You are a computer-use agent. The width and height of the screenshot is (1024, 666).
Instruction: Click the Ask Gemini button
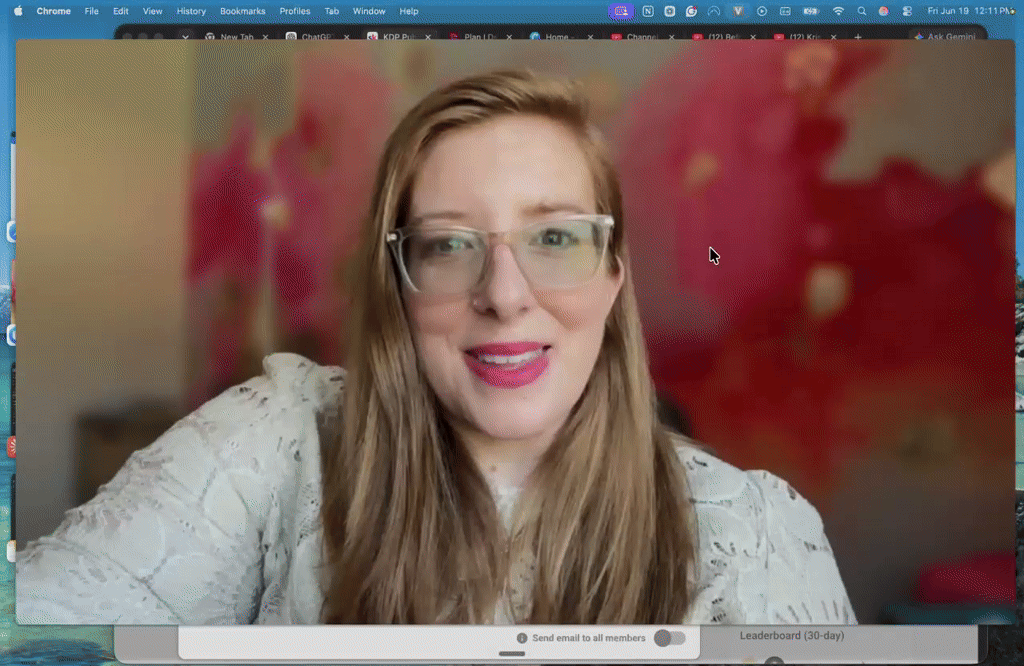point(945,37)
